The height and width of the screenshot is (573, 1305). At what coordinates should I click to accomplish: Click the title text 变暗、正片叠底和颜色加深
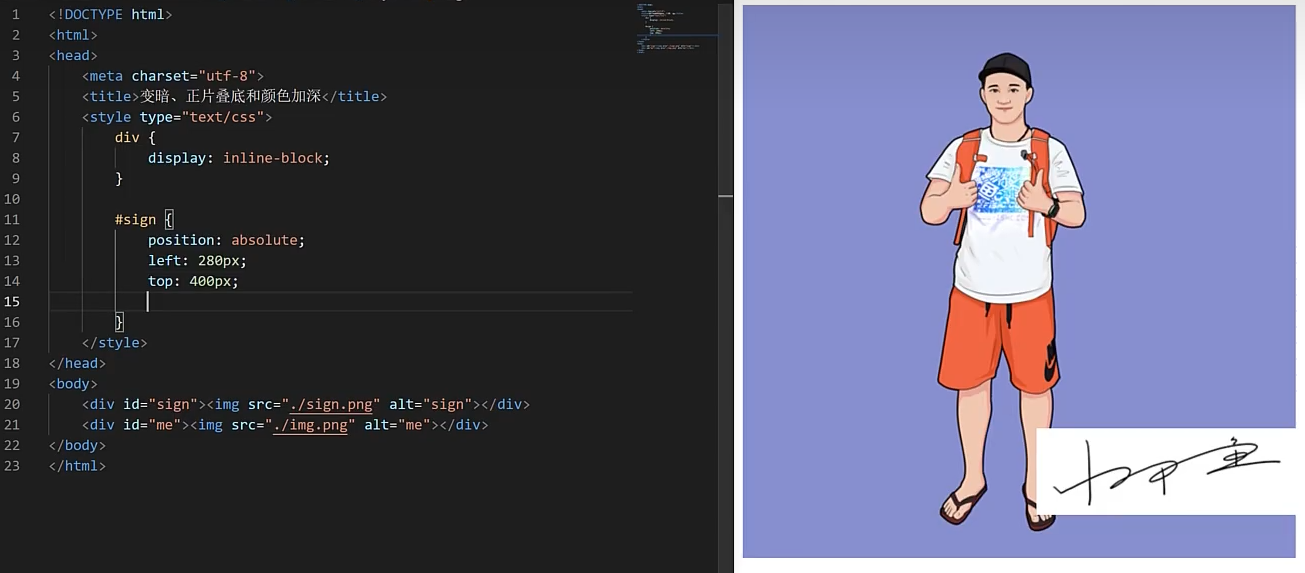pyautogui.click(x=231, y=96)
